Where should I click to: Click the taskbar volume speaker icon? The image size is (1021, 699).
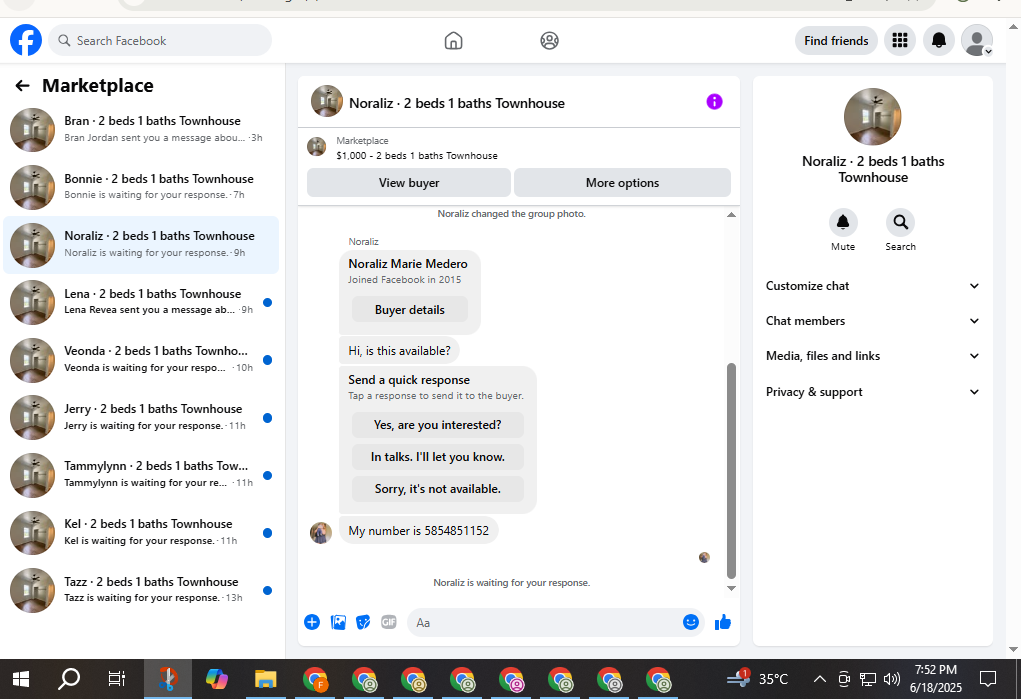(x=891, y=679)
